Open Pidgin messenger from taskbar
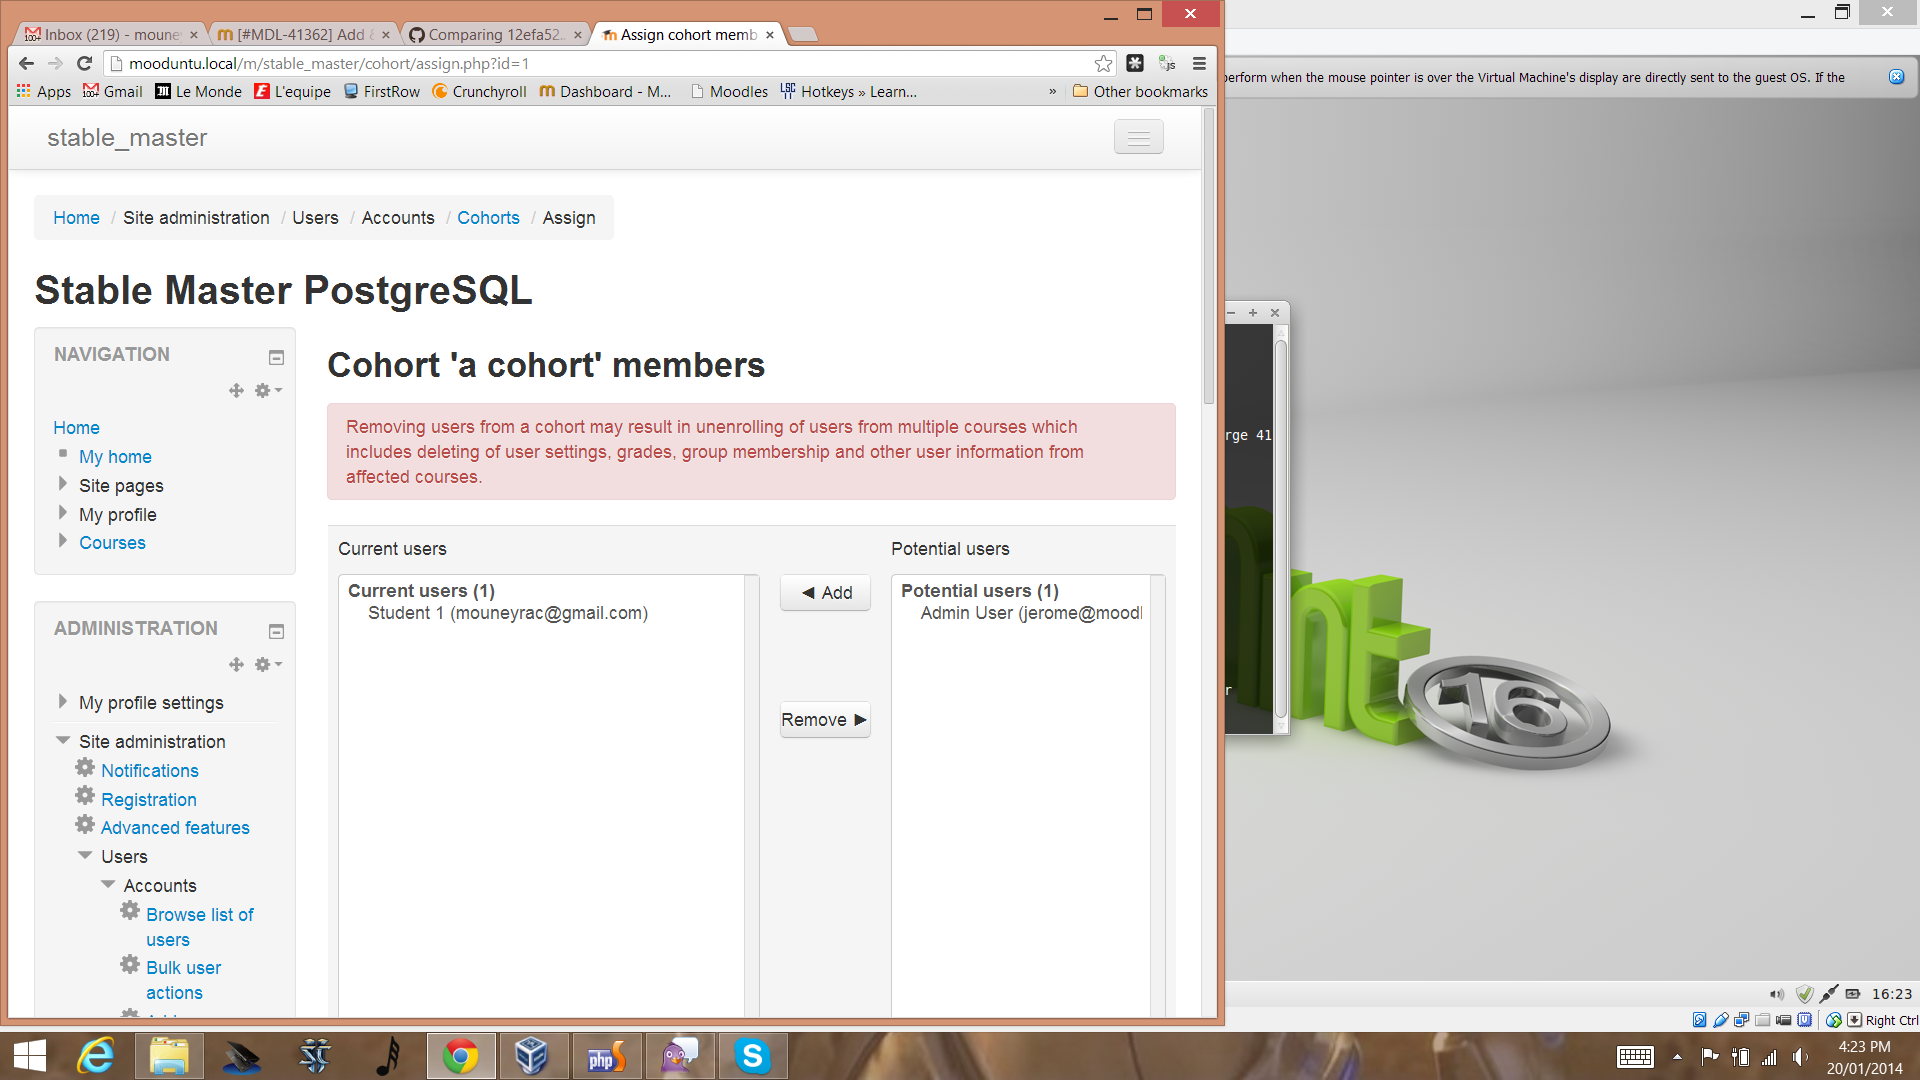This screenshot has width=1920, height=1080. (680, 1056)
